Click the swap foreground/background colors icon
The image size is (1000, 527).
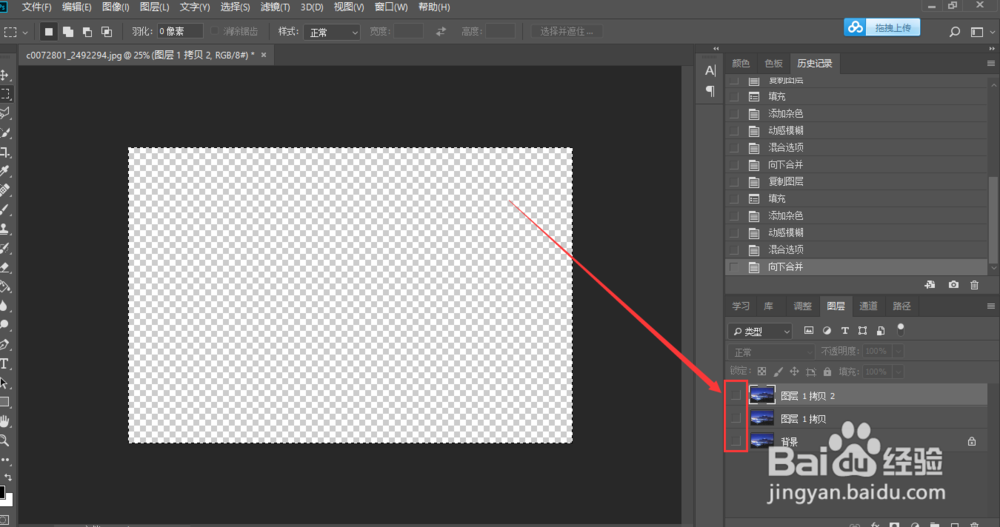tap(8, 477)
